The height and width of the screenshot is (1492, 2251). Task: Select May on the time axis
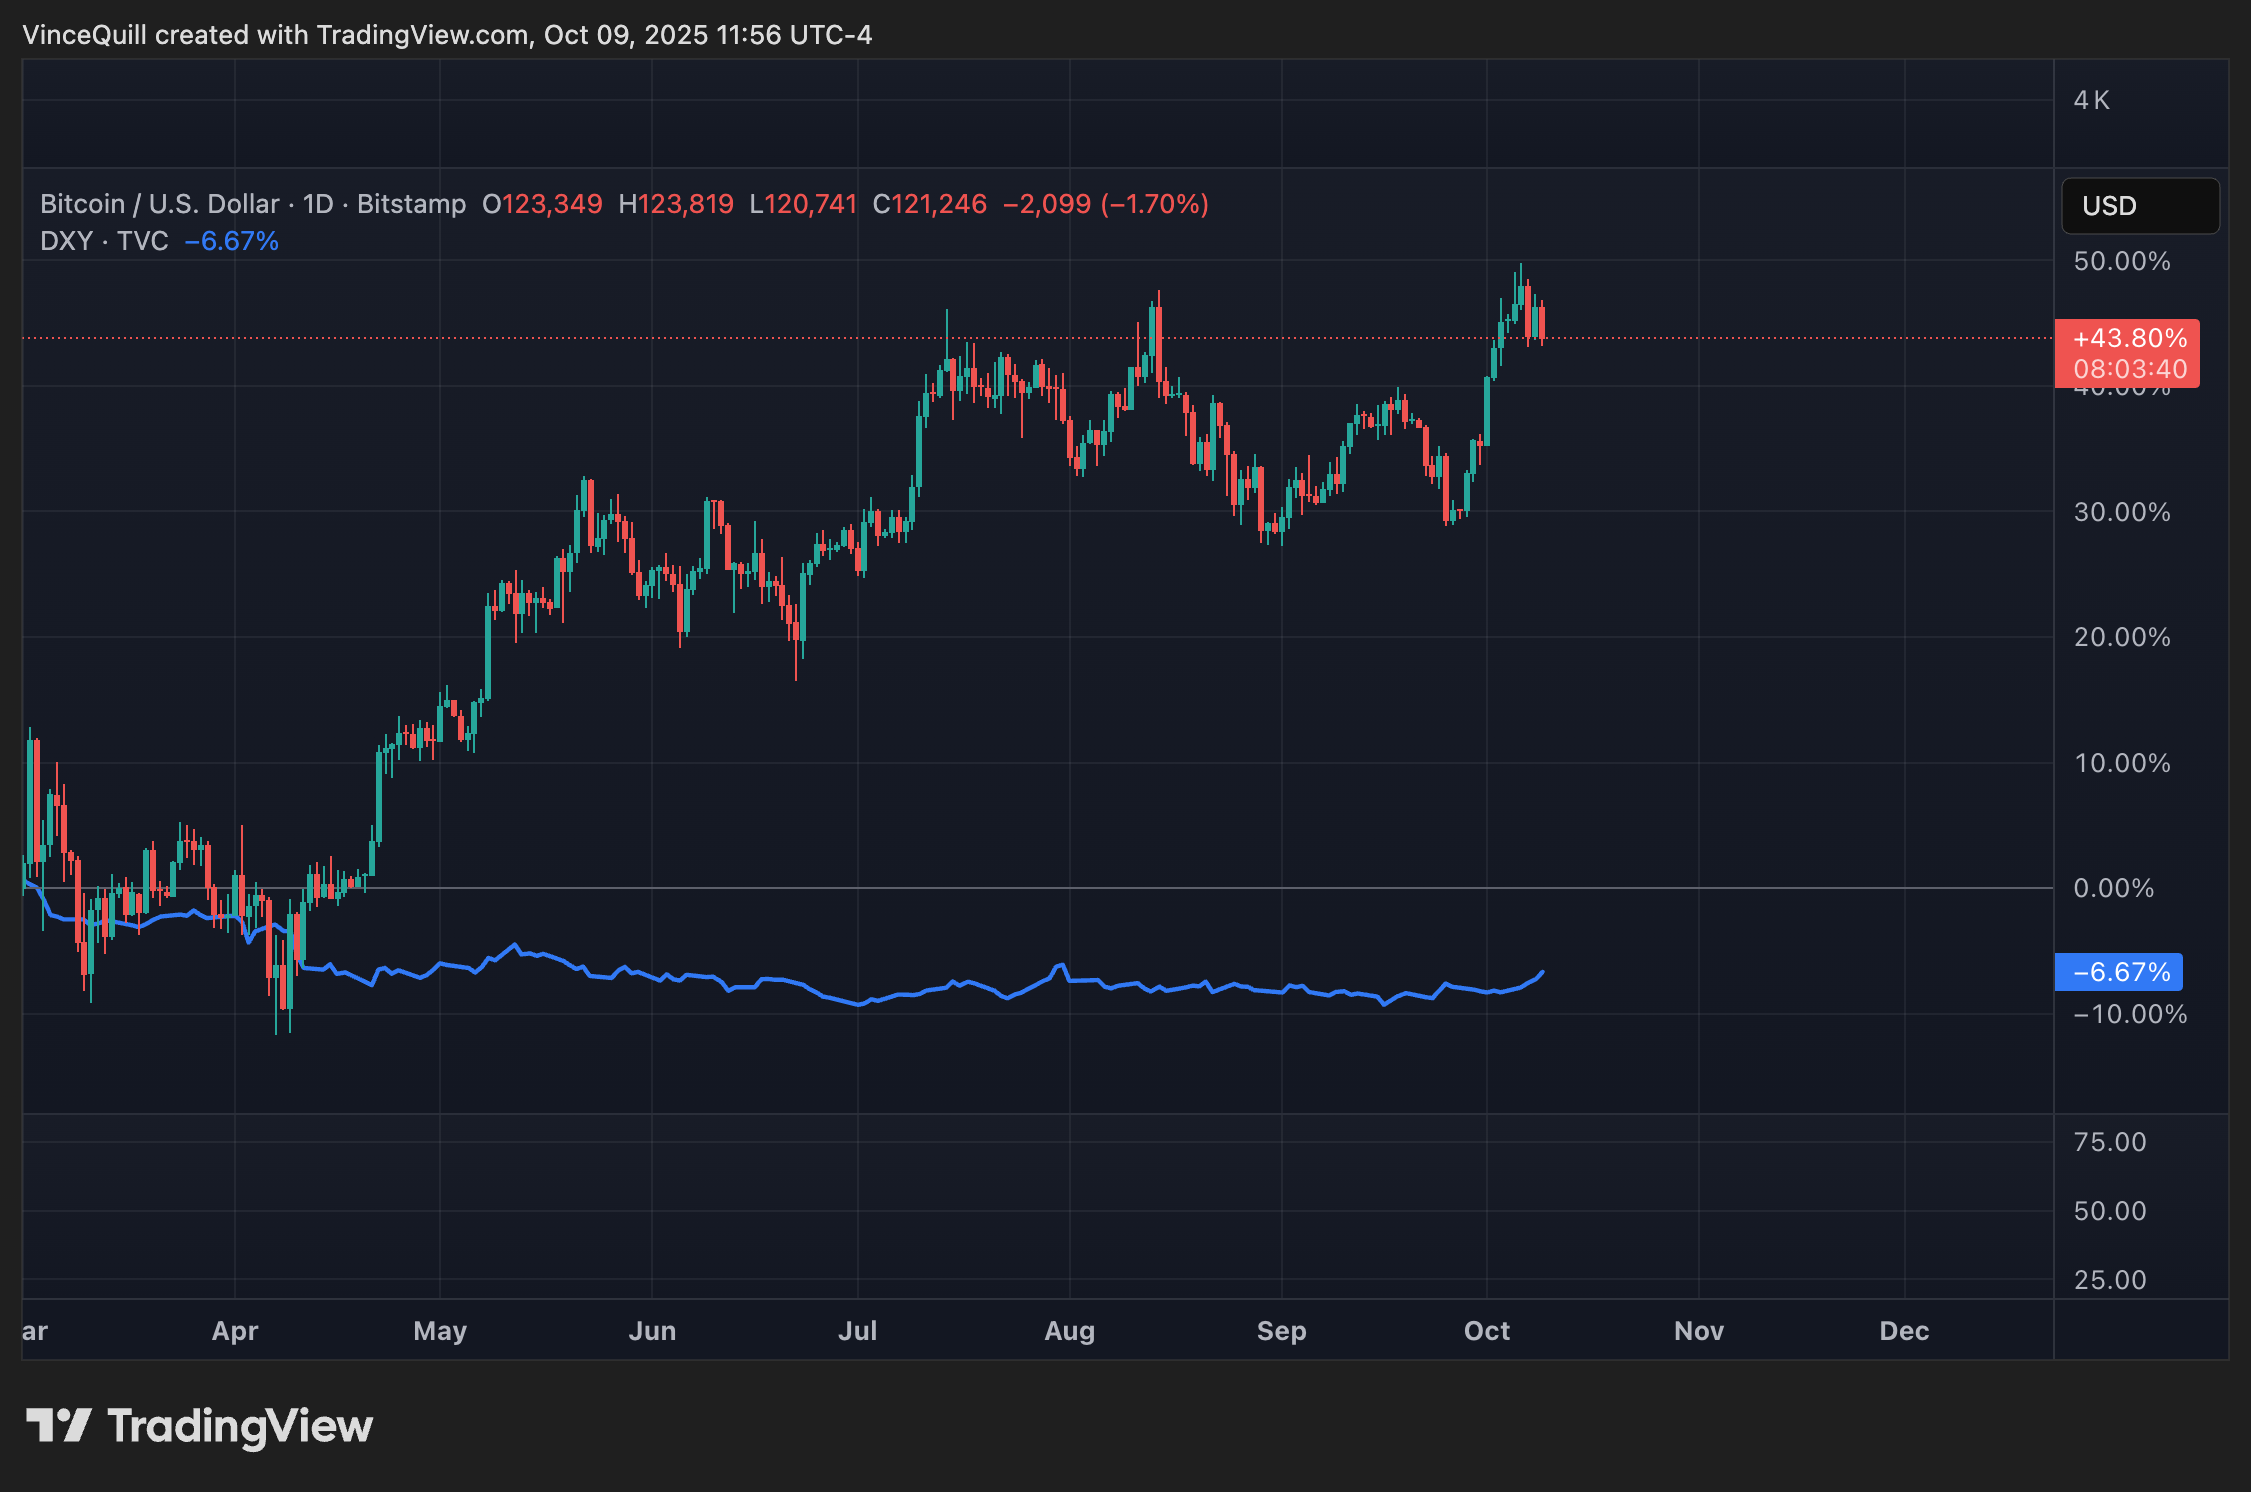(x=439, y=1331)
